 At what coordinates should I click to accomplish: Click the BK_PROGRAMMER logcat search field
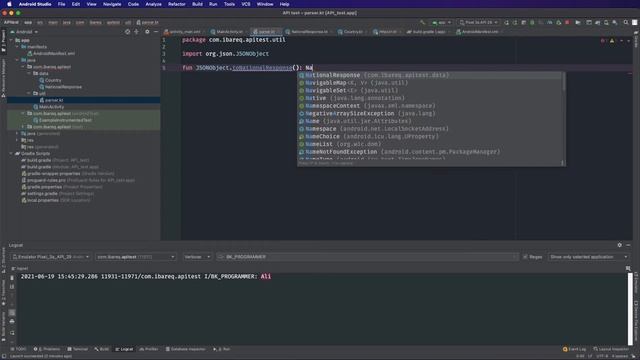tap(367, 257)
